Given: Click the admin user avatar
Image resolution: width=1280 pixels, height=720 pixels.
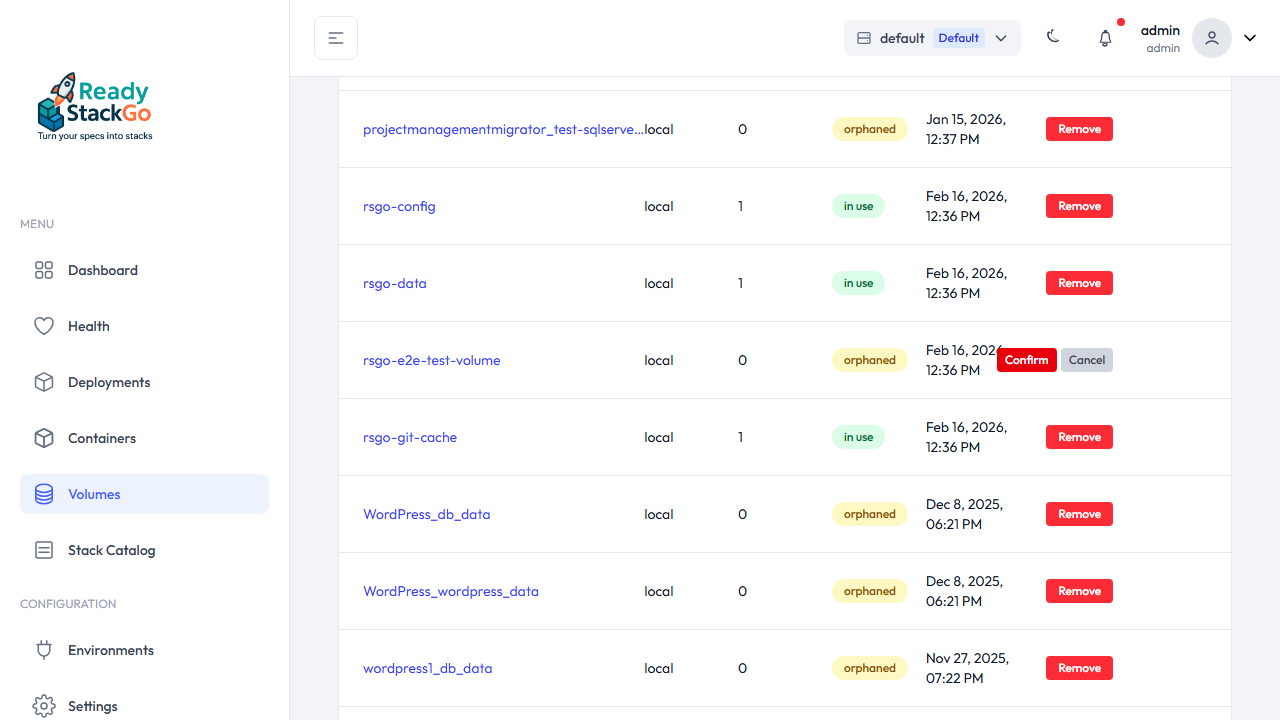Looking at the screenshot, I should 1211,37.
